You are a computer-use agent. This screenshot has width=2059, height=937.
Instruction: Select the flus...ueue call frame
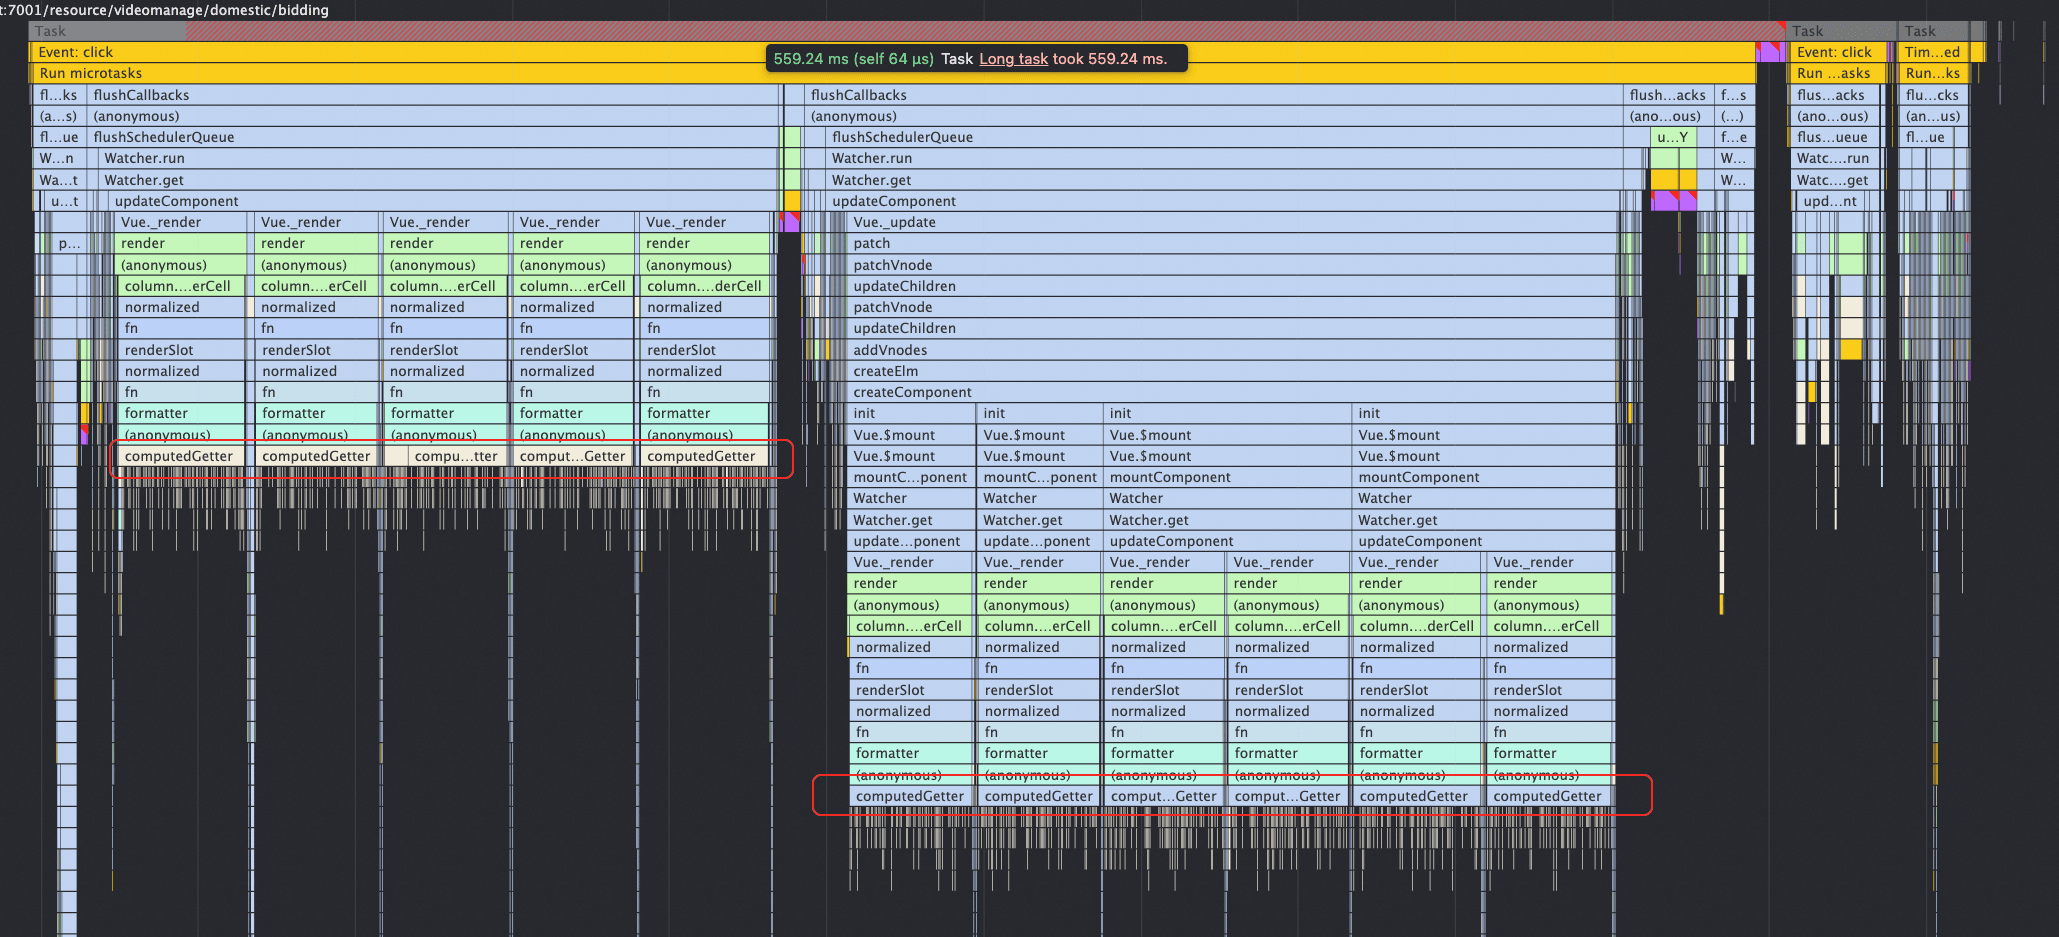[x=1836, y=137]
